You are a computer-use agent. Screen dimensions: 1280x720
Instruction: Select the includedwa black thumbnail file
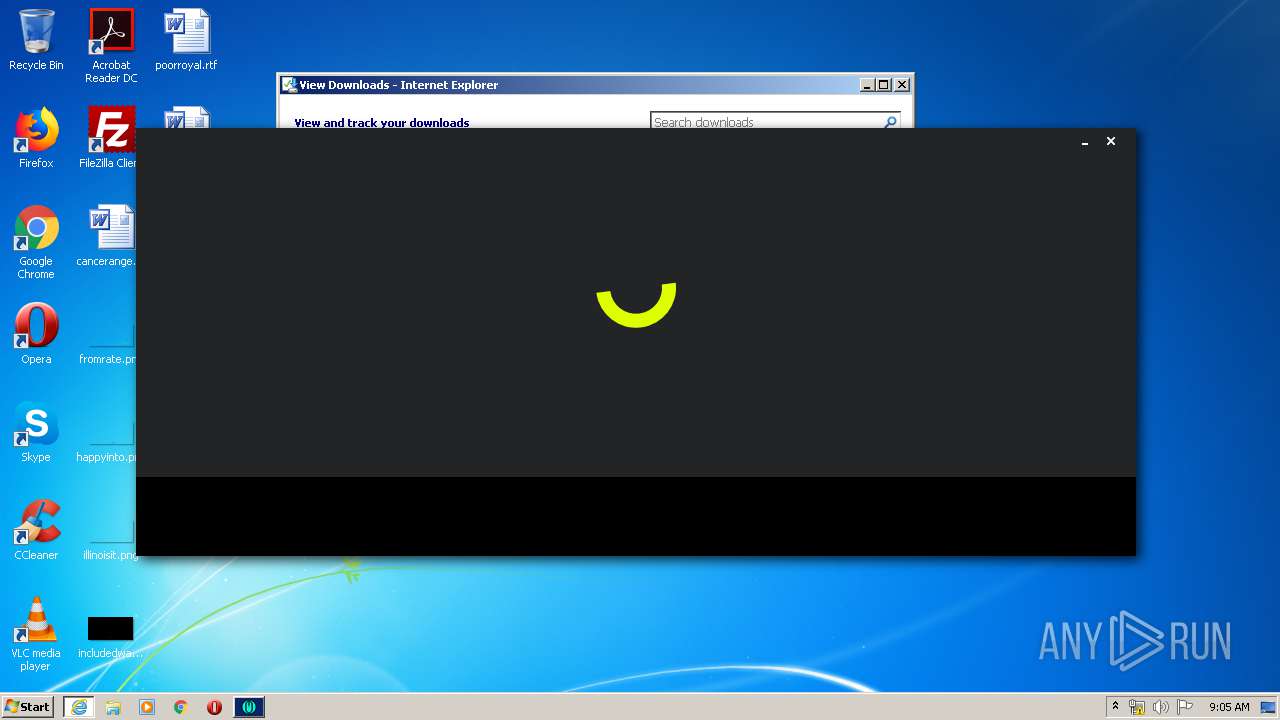(x=110, y=637)
